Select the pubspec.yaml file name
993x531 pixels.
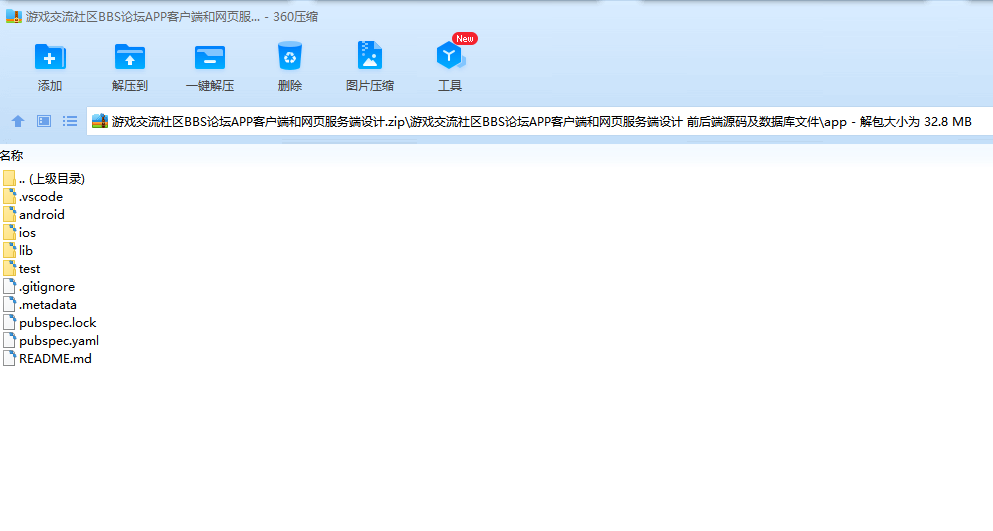(59, 341)
